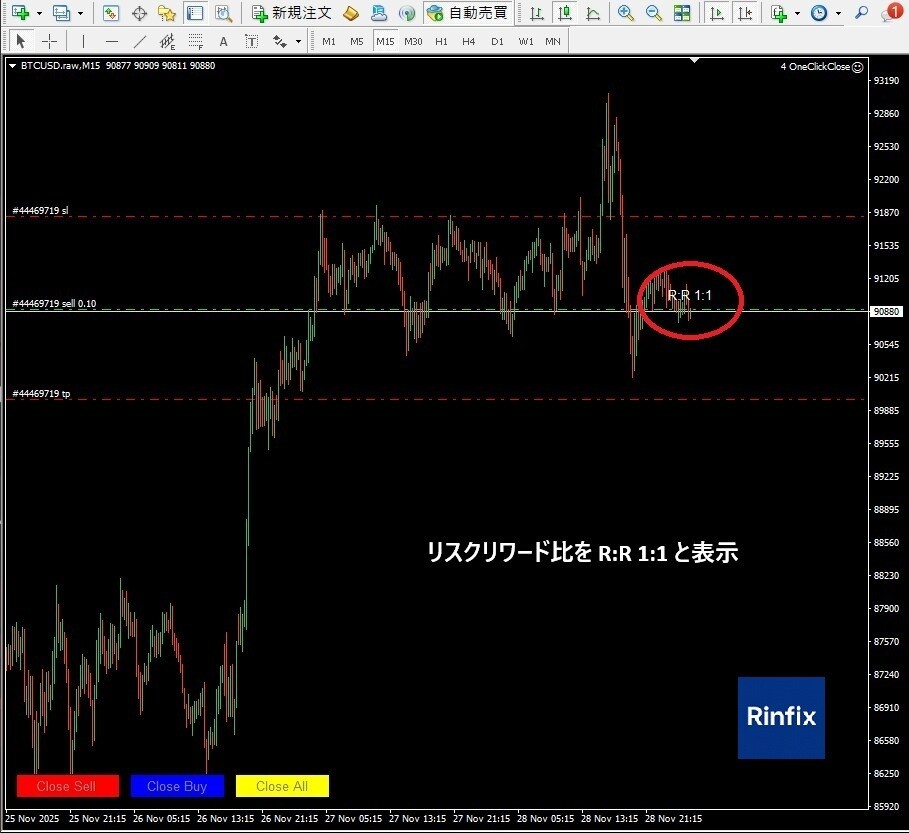The height and width of the screenshot is (833, 909).
Task: Click the R:R 1:1 label
Action: 689,296
